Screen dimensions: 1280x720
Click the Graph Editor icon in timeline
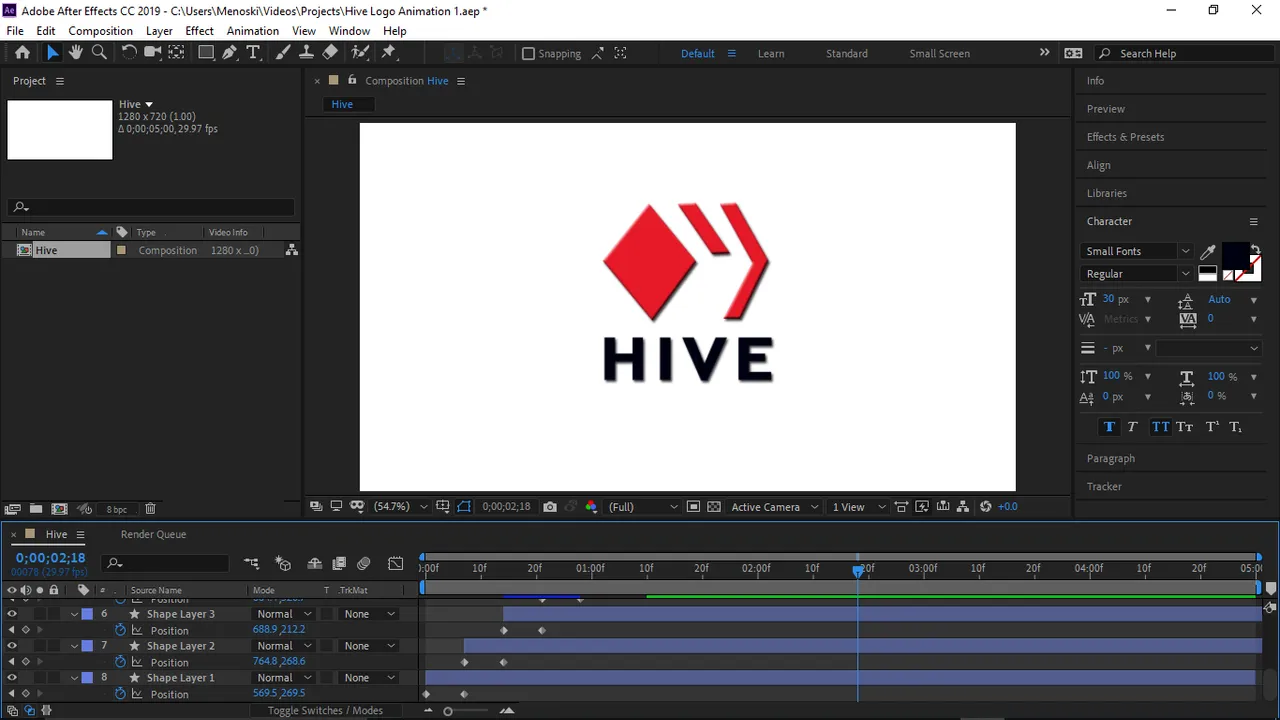click(396, 564)
